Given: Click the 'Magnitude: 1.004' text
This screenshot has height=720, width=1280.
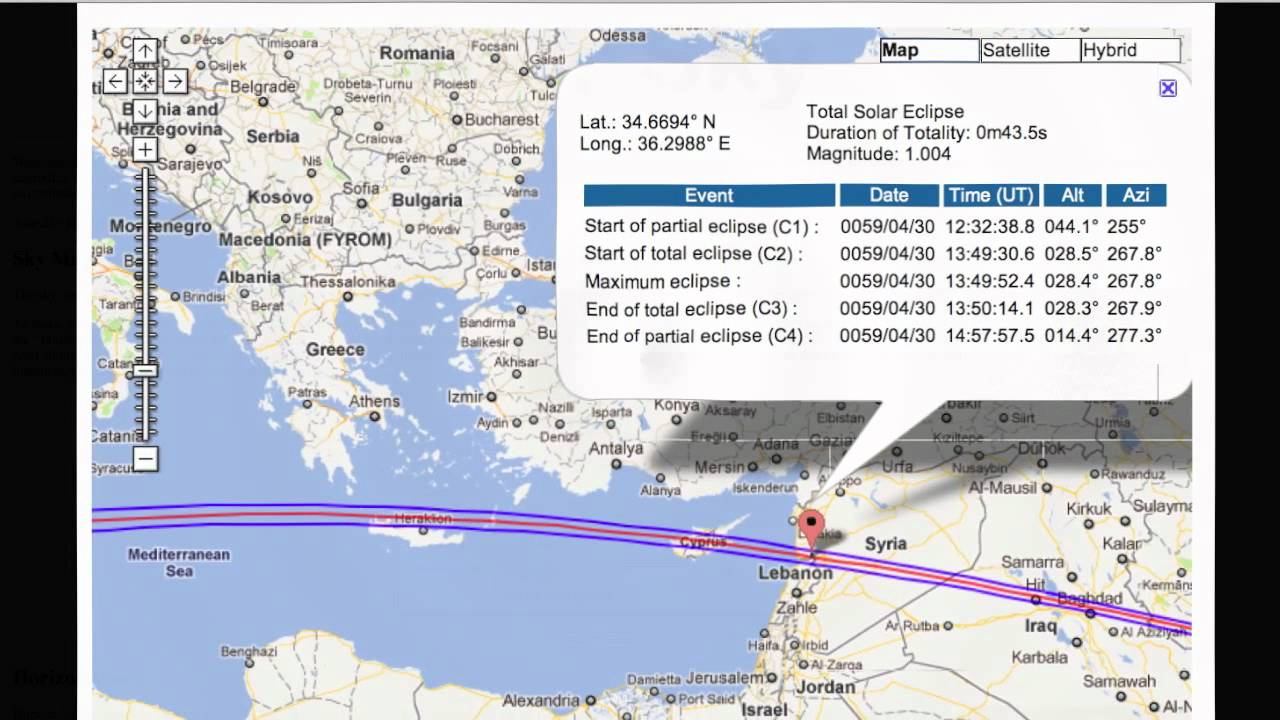Looking at the screenshot, I should (879, 154).
